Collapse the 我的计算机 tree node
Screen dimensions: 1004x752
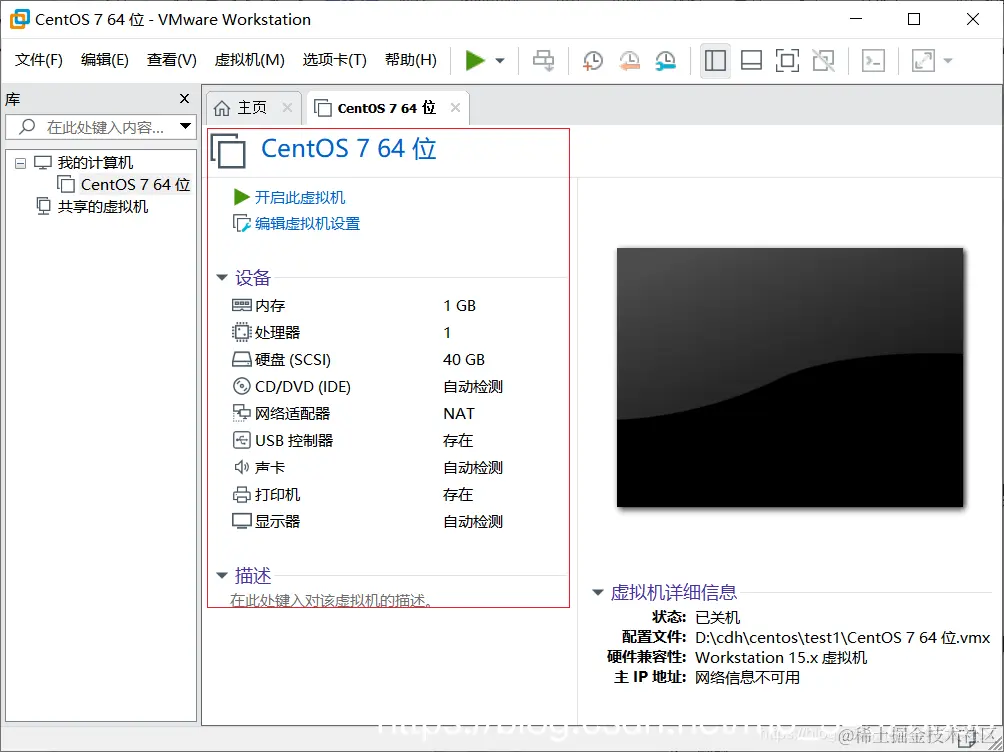pyautogui.click(x=20, y=163)
